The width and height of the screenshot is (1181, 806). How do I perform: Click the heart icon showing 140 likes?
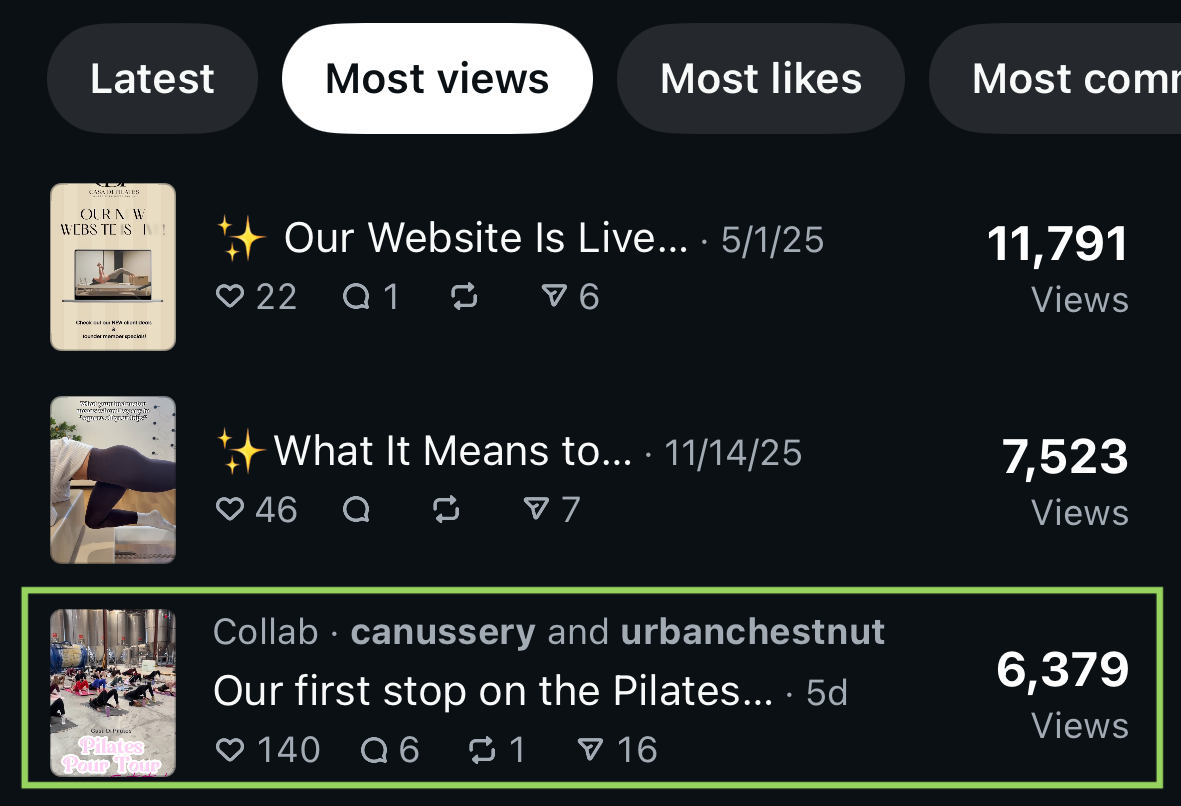(x=231, y=750)
